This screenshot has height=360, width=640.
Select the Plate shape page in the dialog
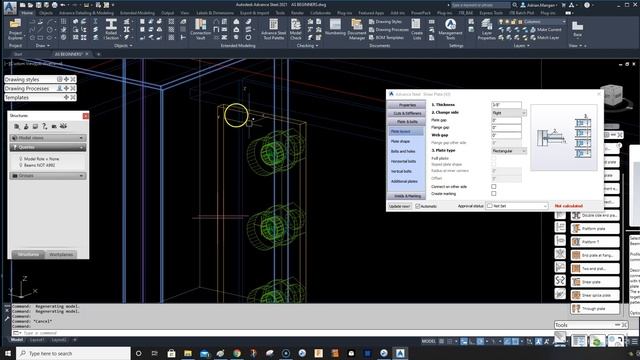[400, 141]
